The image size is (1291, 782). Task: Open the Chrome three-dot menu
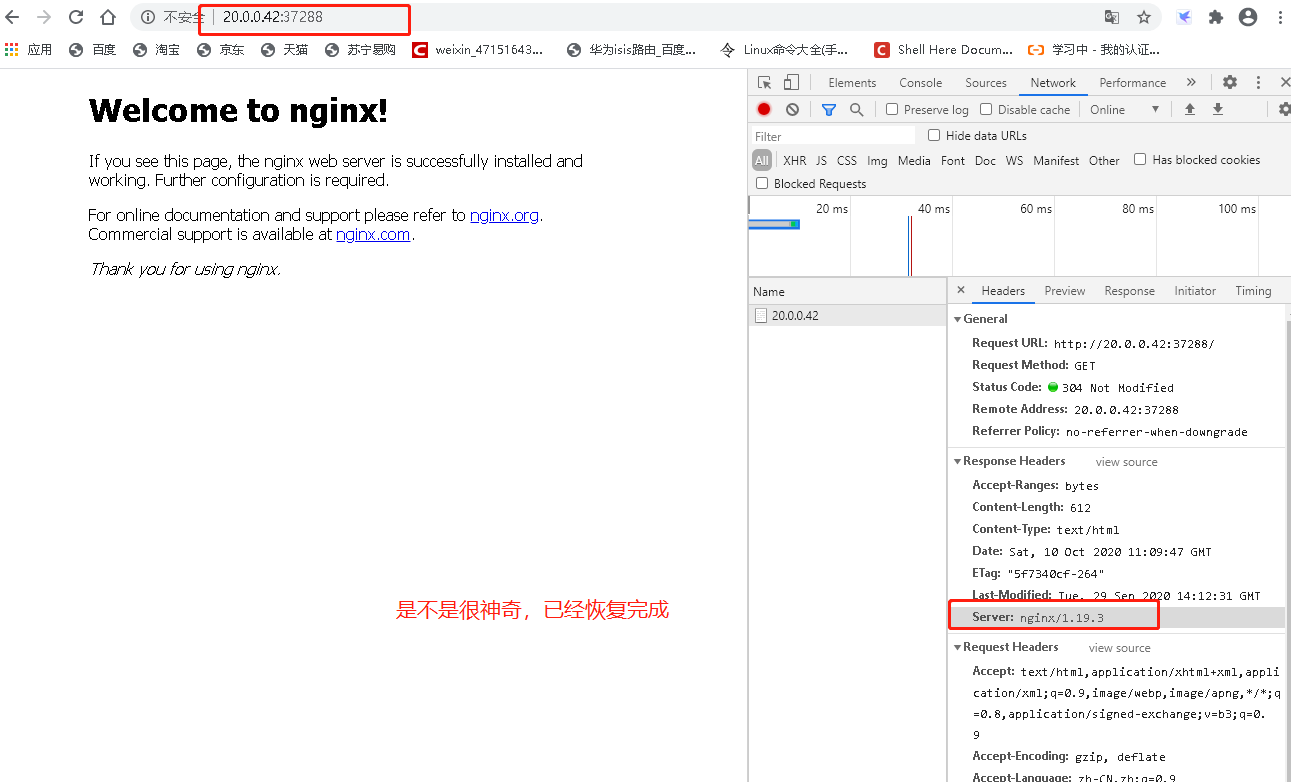coord(1280,17)
